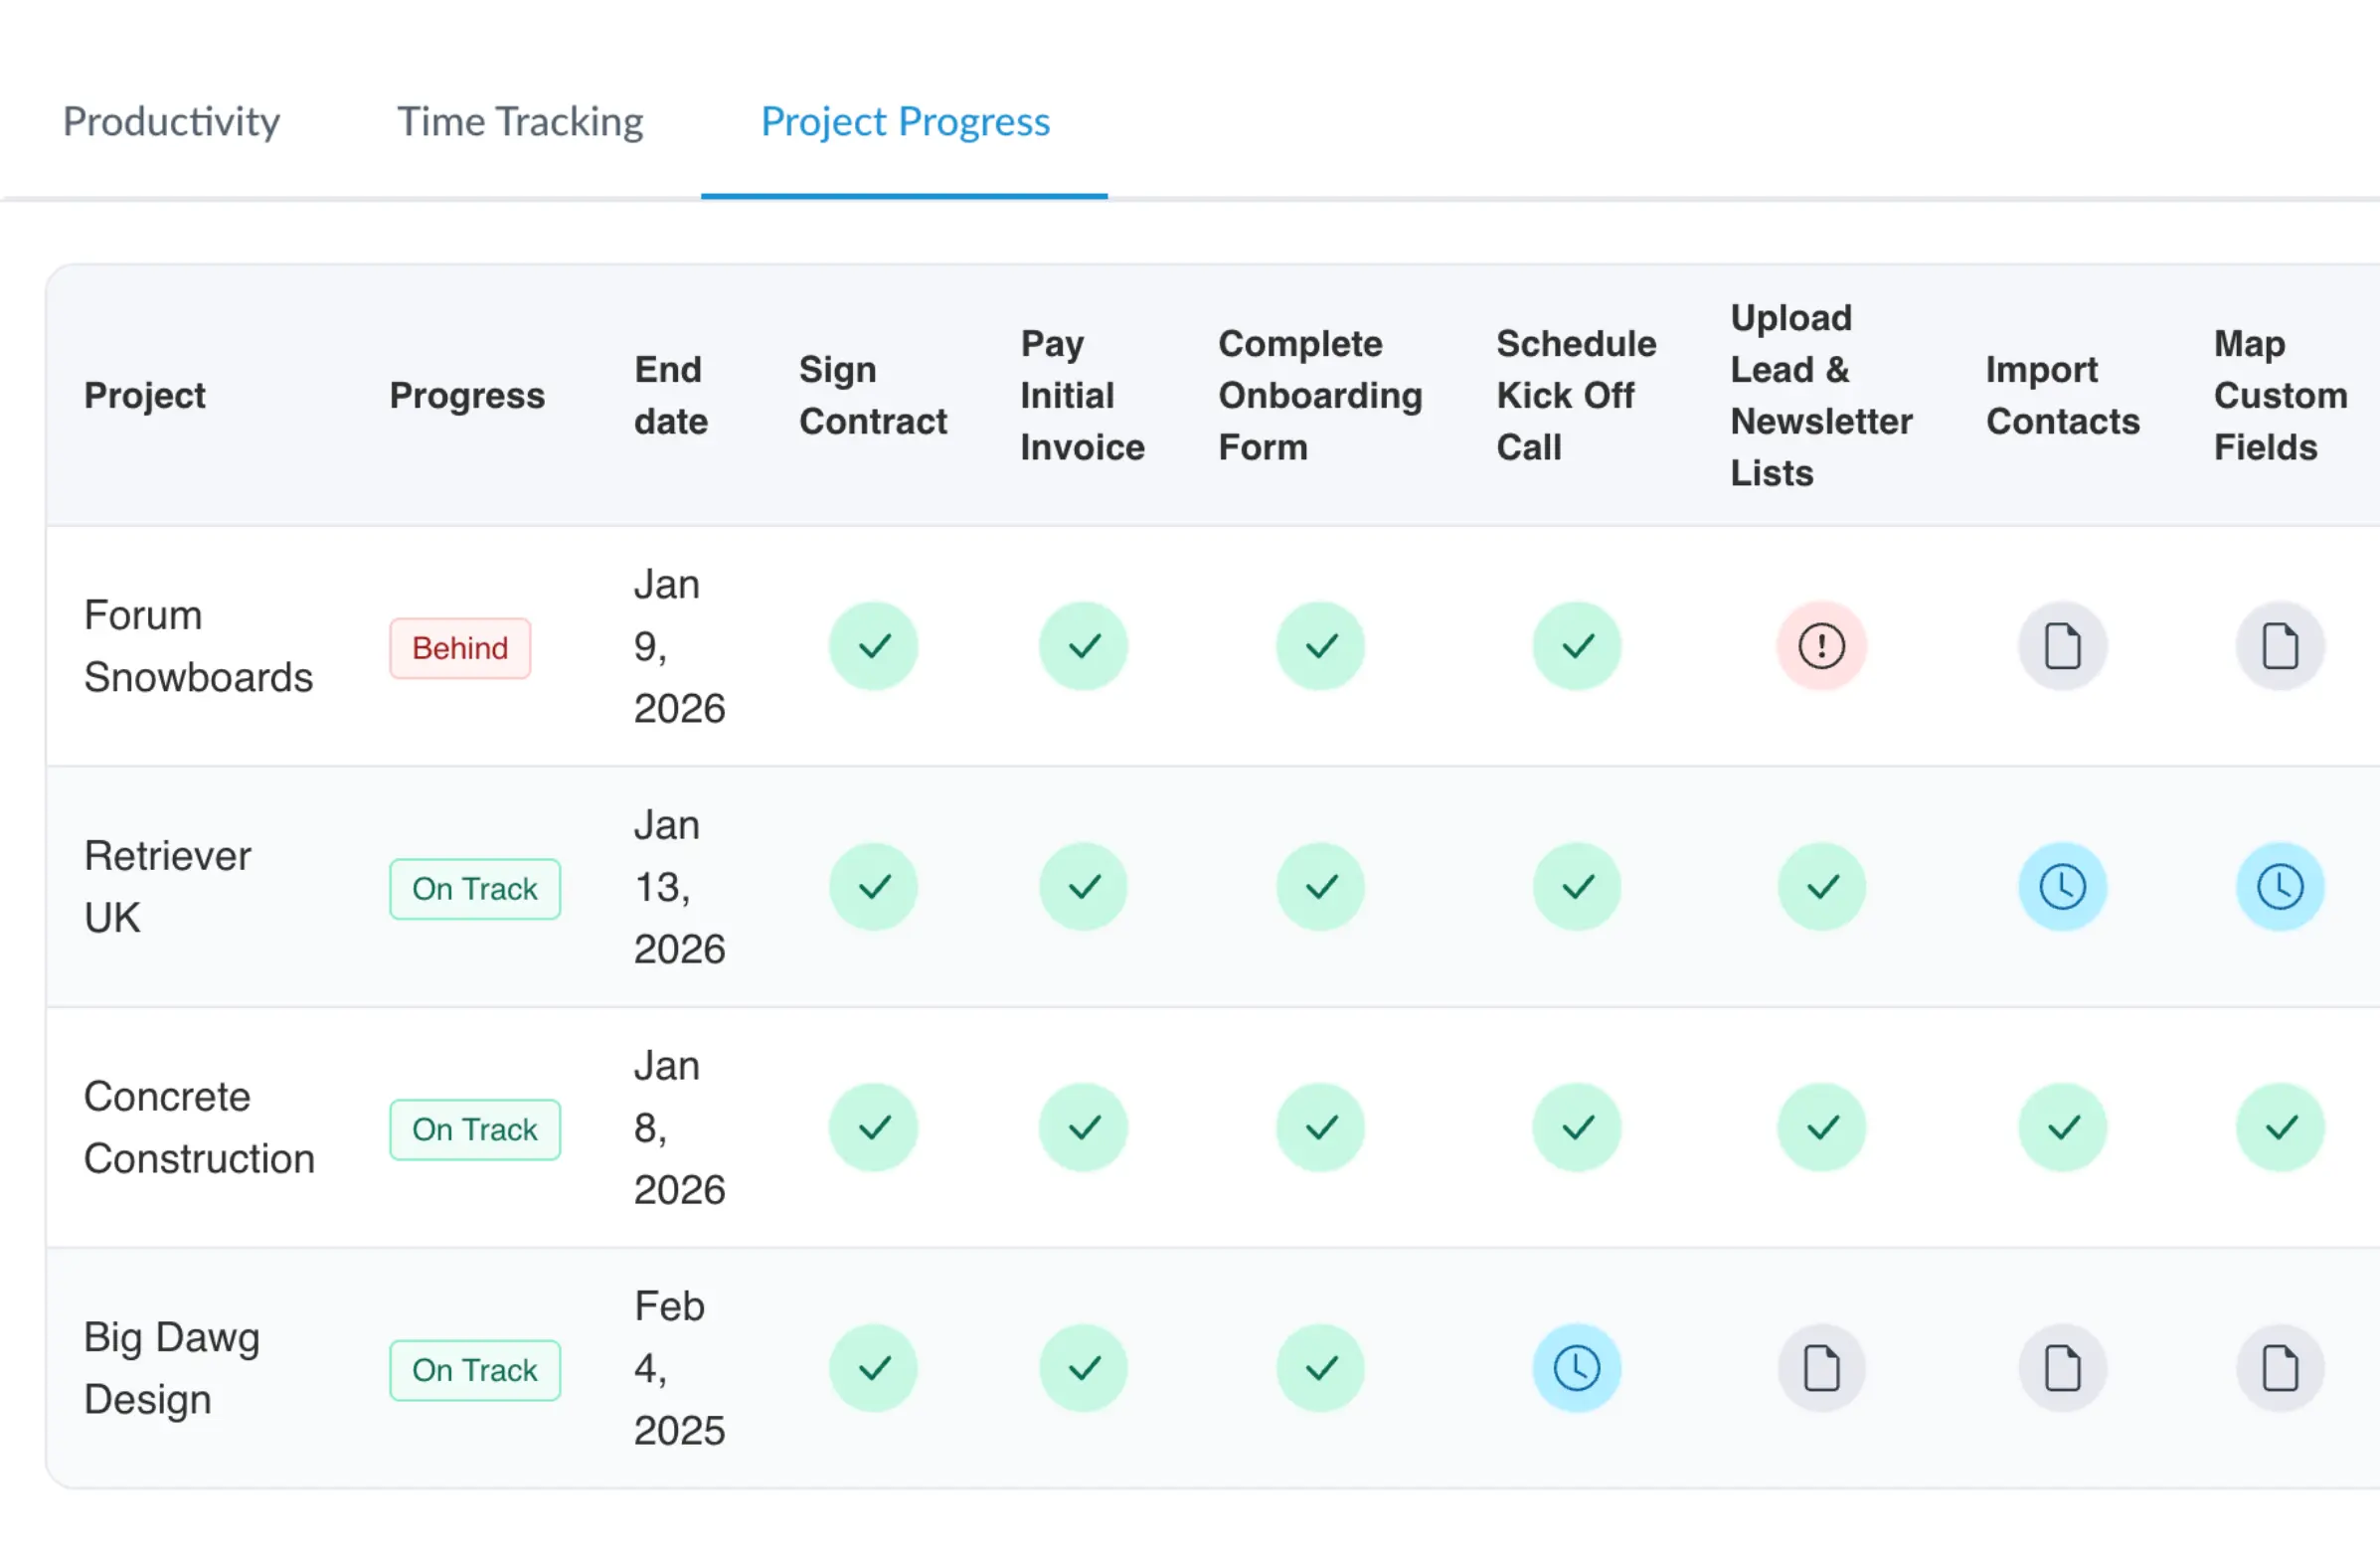Click the End date column header
2380x1557 pixels.
670,395
